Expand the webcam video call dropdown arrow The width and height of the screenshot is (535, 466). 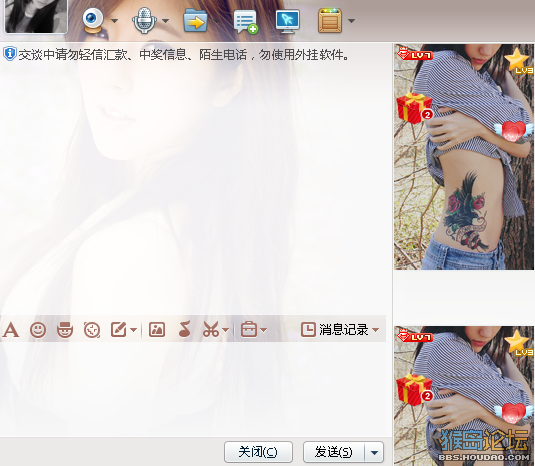tap(115, 21)
